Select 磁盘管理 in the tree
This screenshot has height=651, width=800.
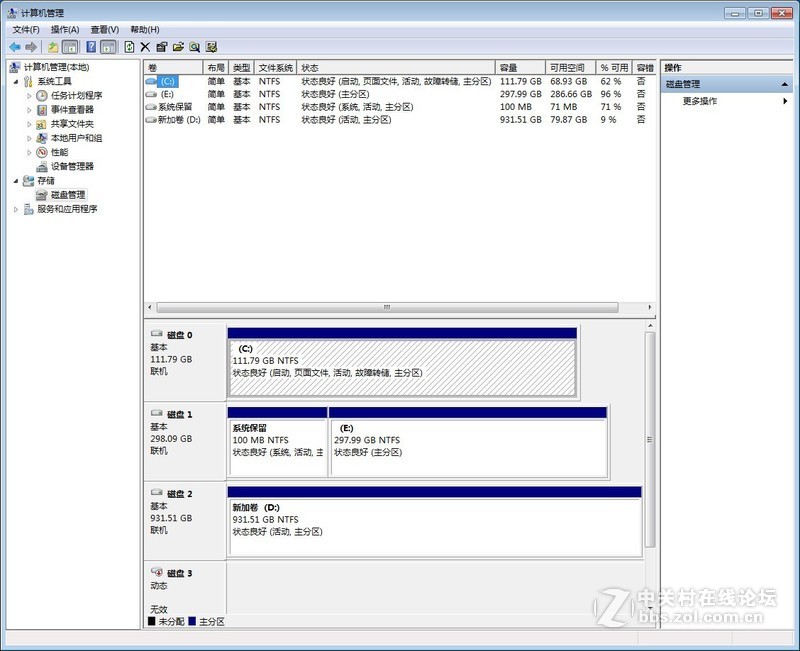coord(68,195)
